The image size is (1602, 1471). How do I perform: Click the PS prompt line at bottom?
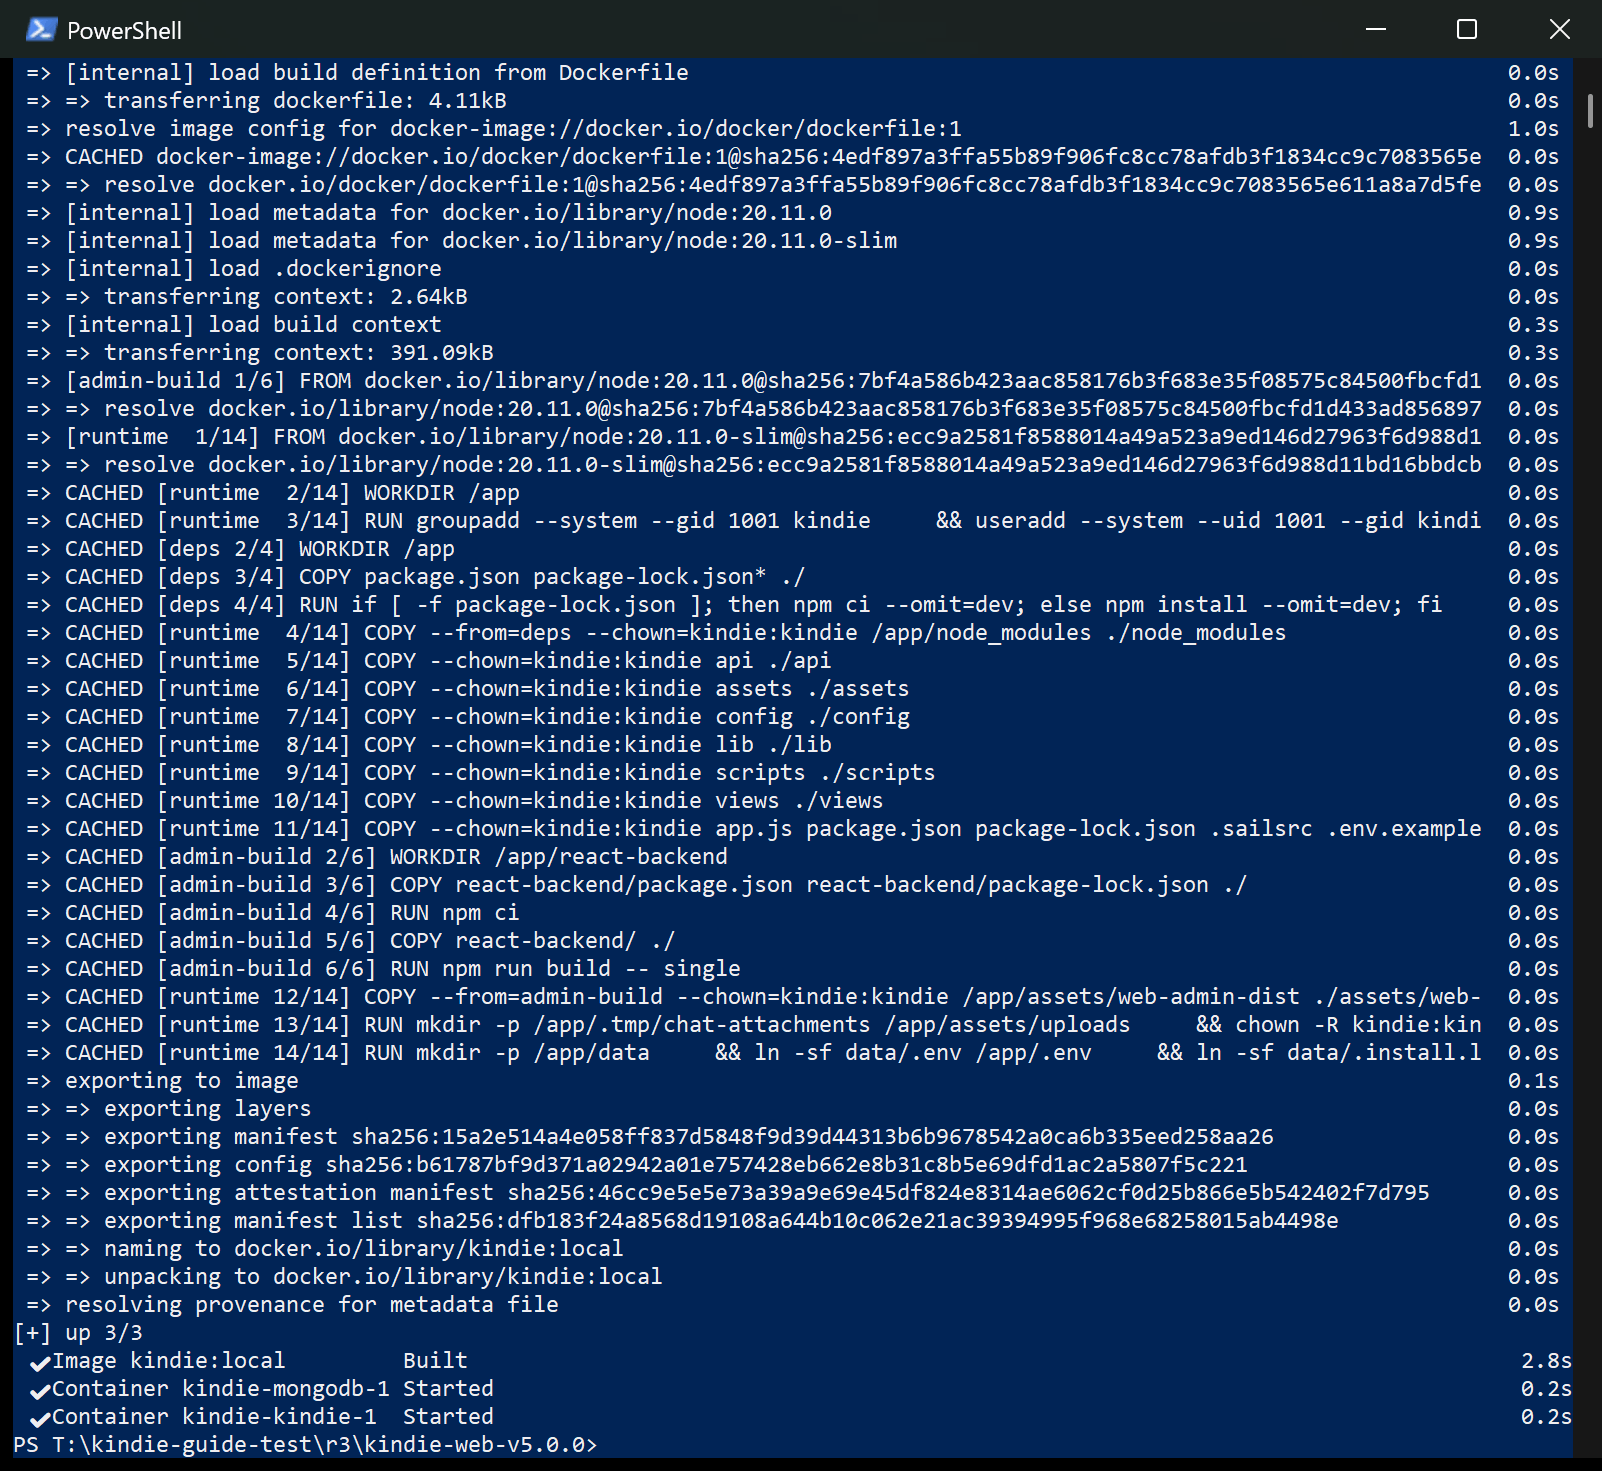pyautogui.click(x=305, y=1445)
